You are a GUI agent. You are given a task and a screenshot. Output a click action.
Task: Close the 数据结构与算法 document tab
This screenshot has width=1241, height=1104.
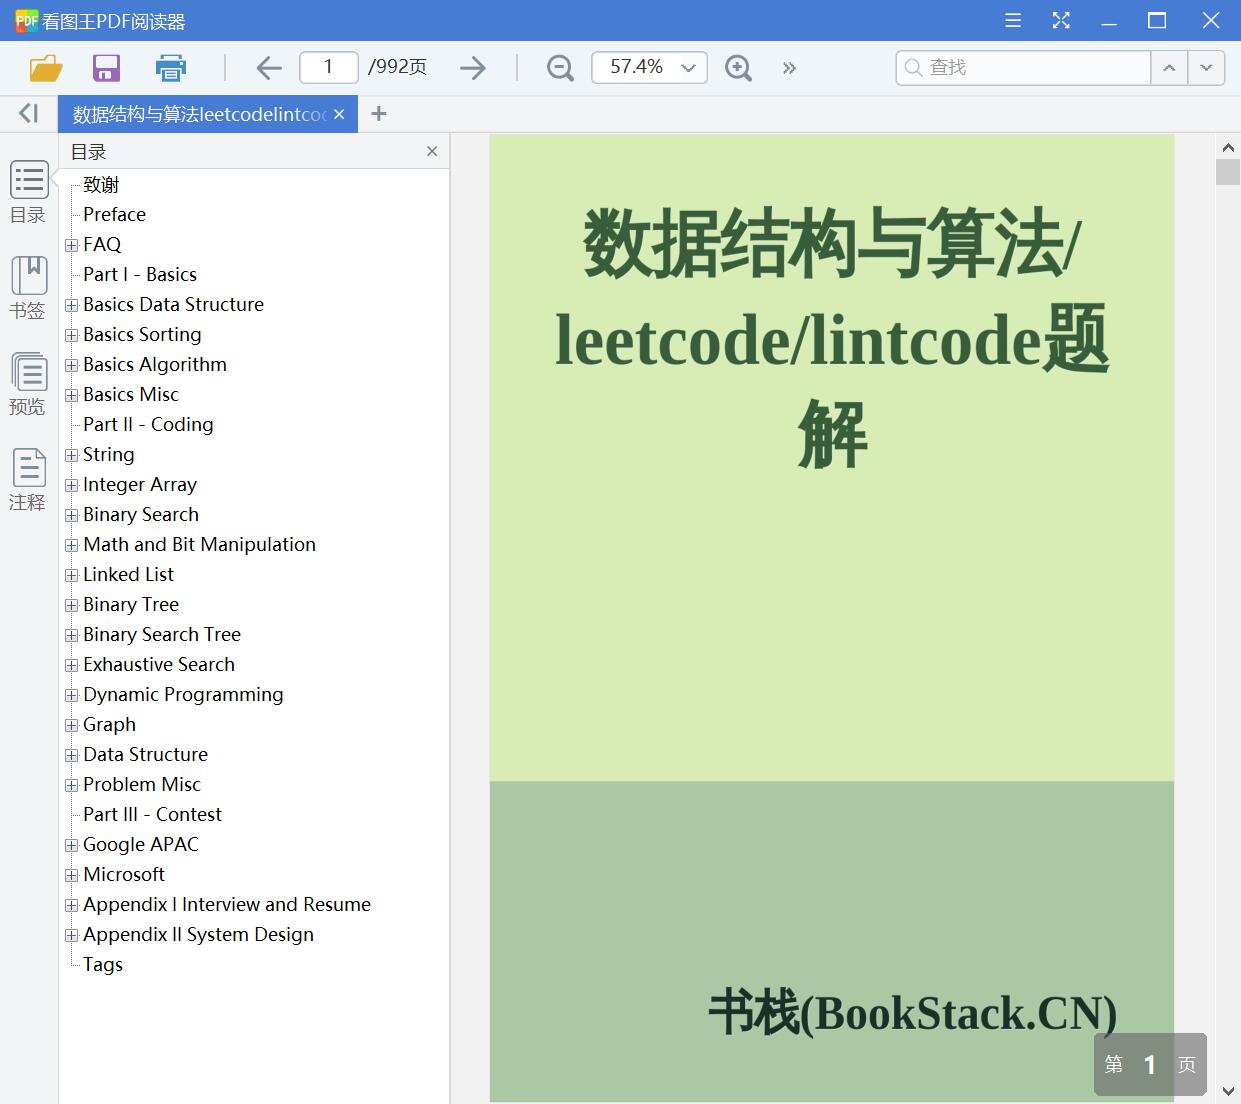[x=339, y=114]
